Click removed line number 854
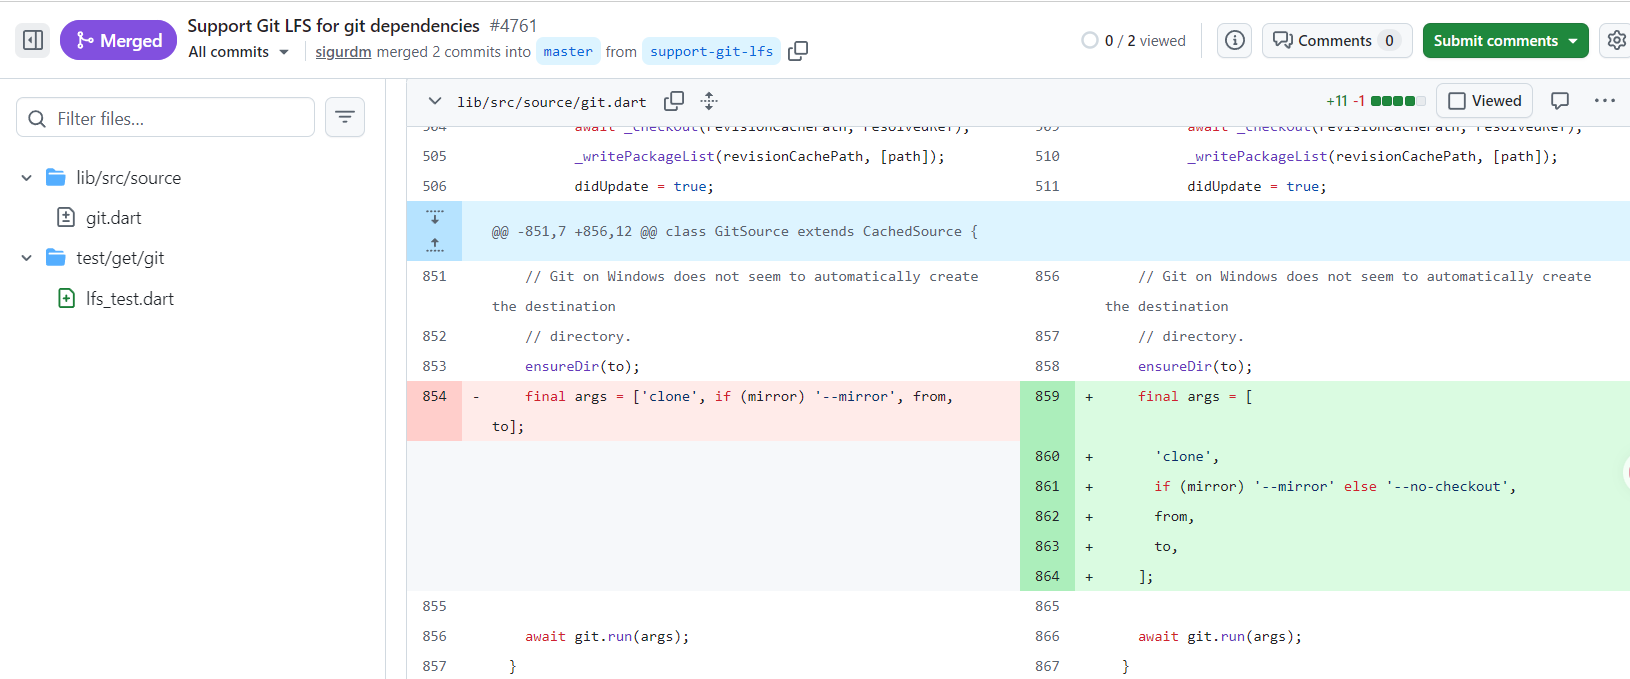 click(434, 396)
